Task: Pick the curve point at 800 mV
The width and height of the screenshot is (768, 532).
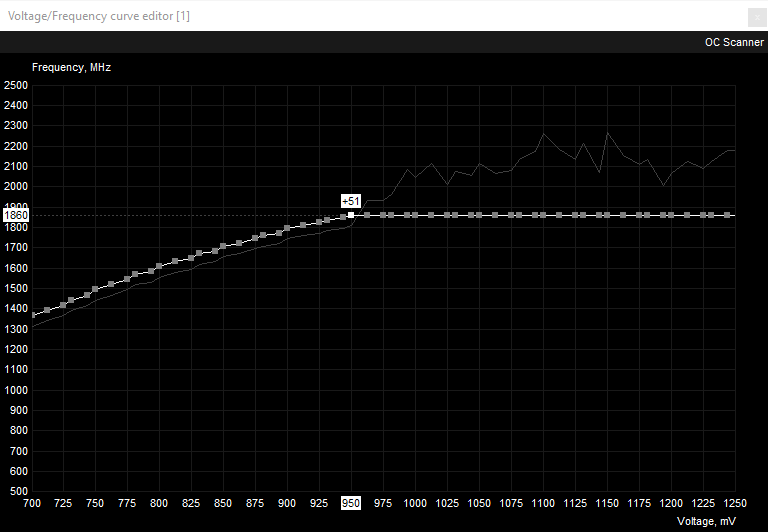Action: point(160,265)
